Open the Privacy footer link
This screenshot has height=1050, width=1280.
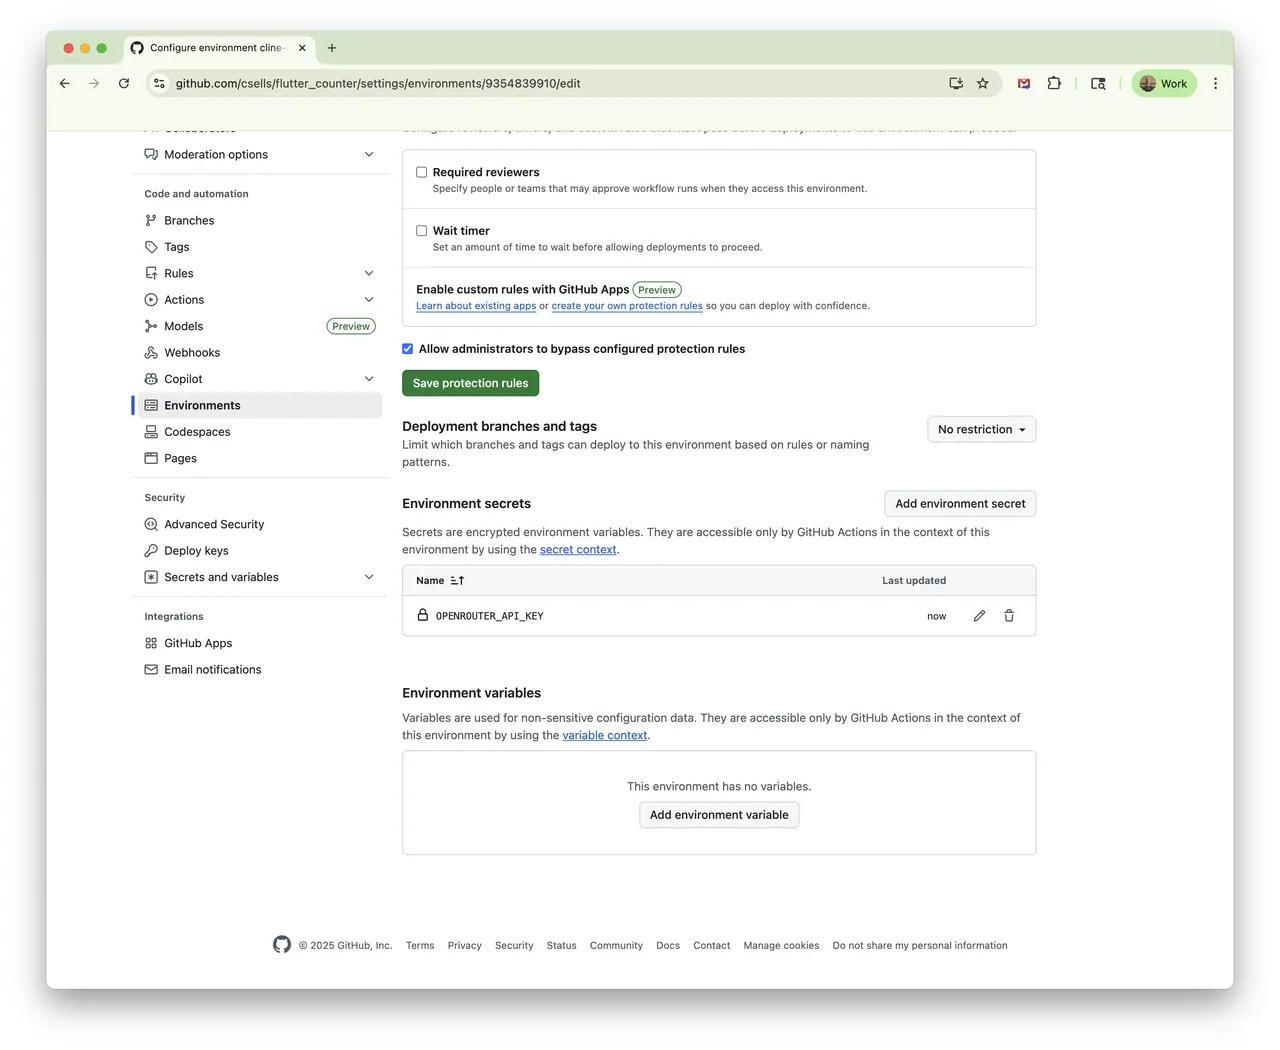(465, 946)
